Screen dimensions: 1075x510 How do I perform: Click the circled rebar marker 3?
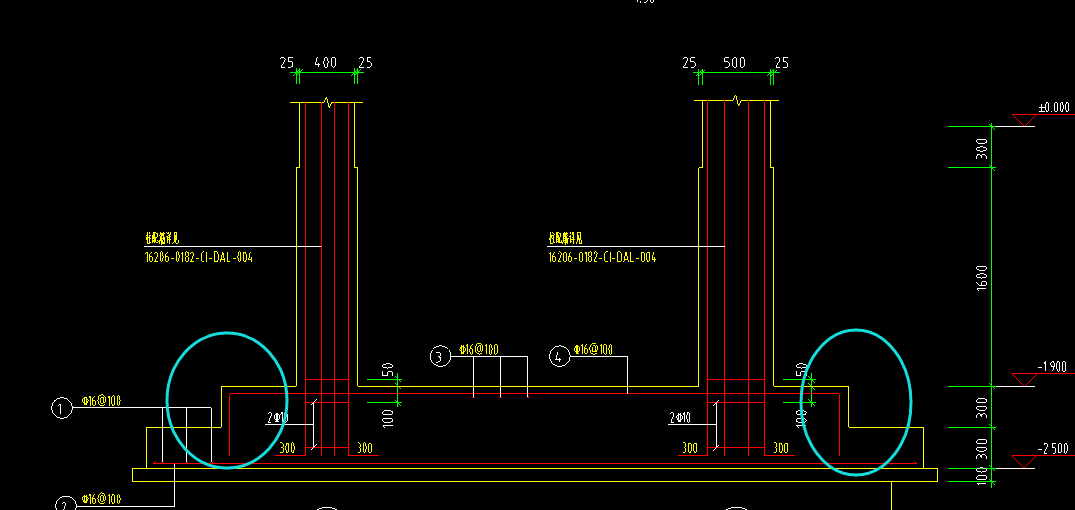click(x=440, y=356)
